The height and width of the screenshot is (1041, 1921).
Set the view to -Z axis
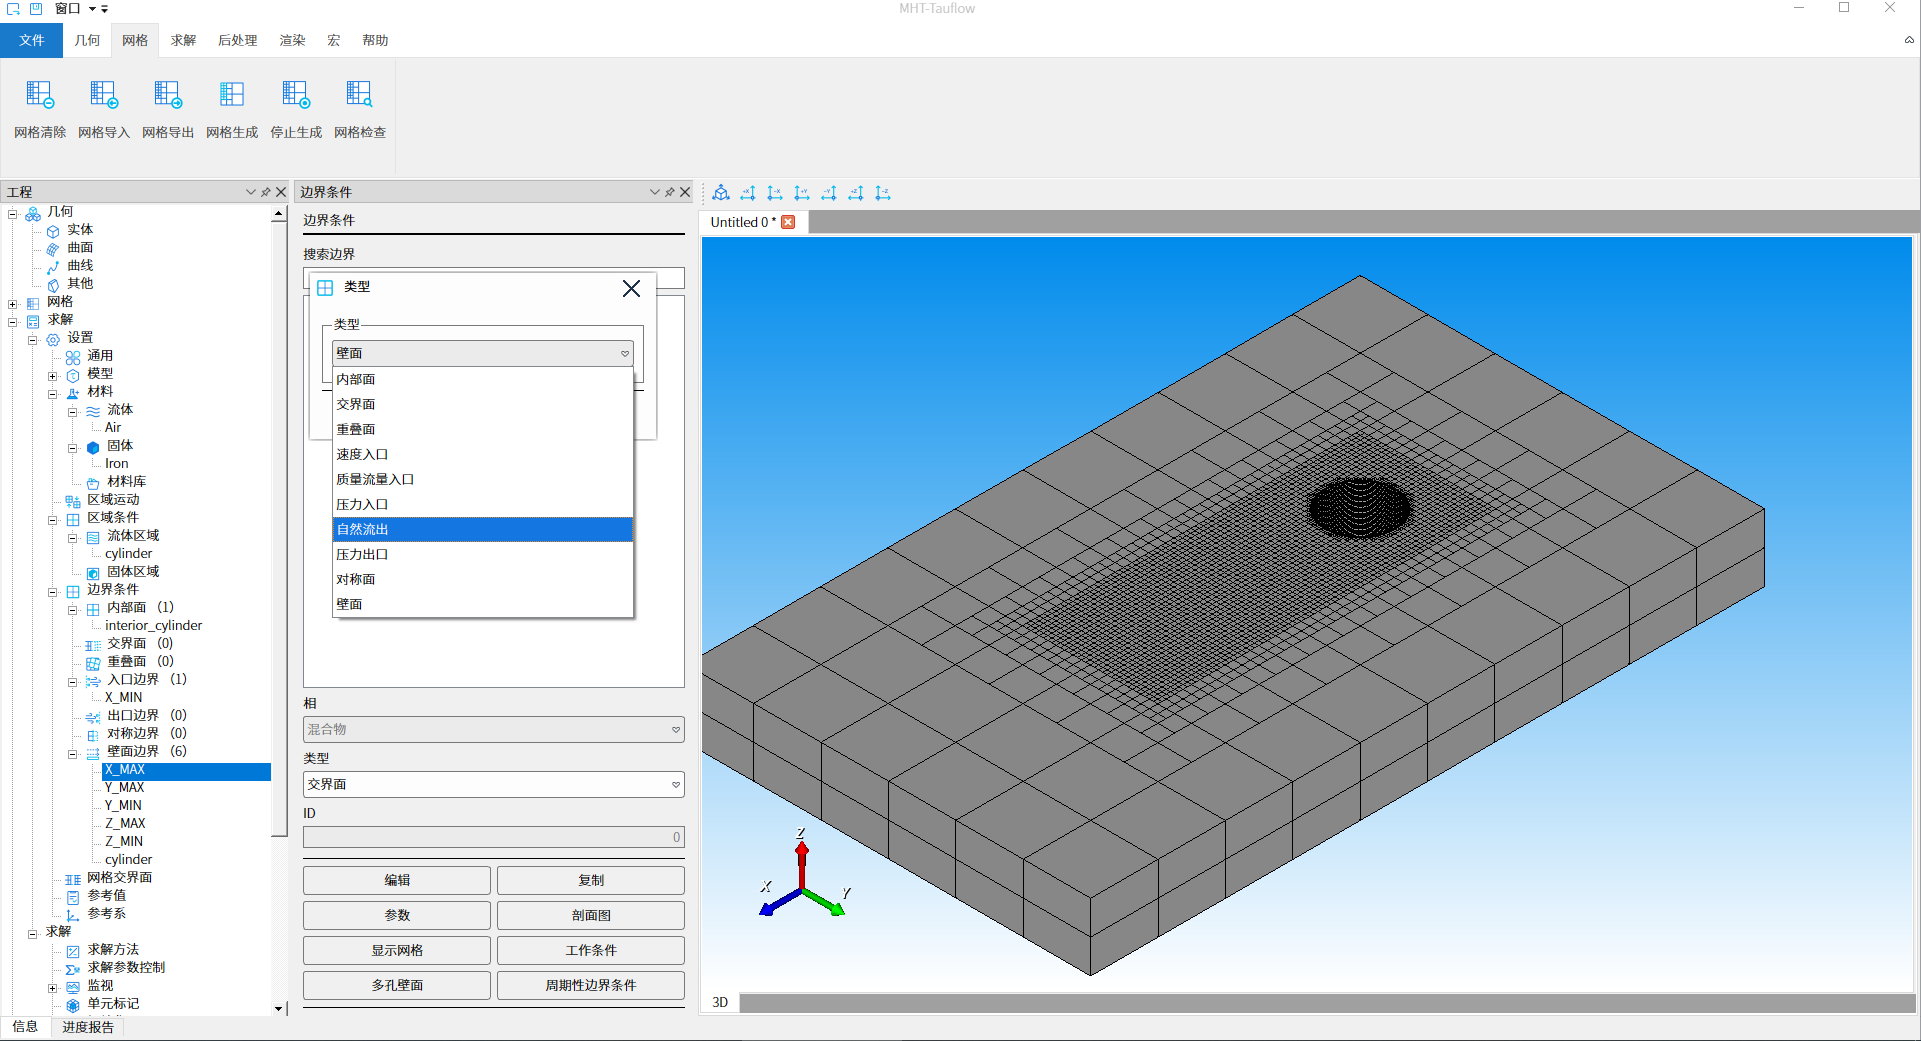[x=883, y=193]
